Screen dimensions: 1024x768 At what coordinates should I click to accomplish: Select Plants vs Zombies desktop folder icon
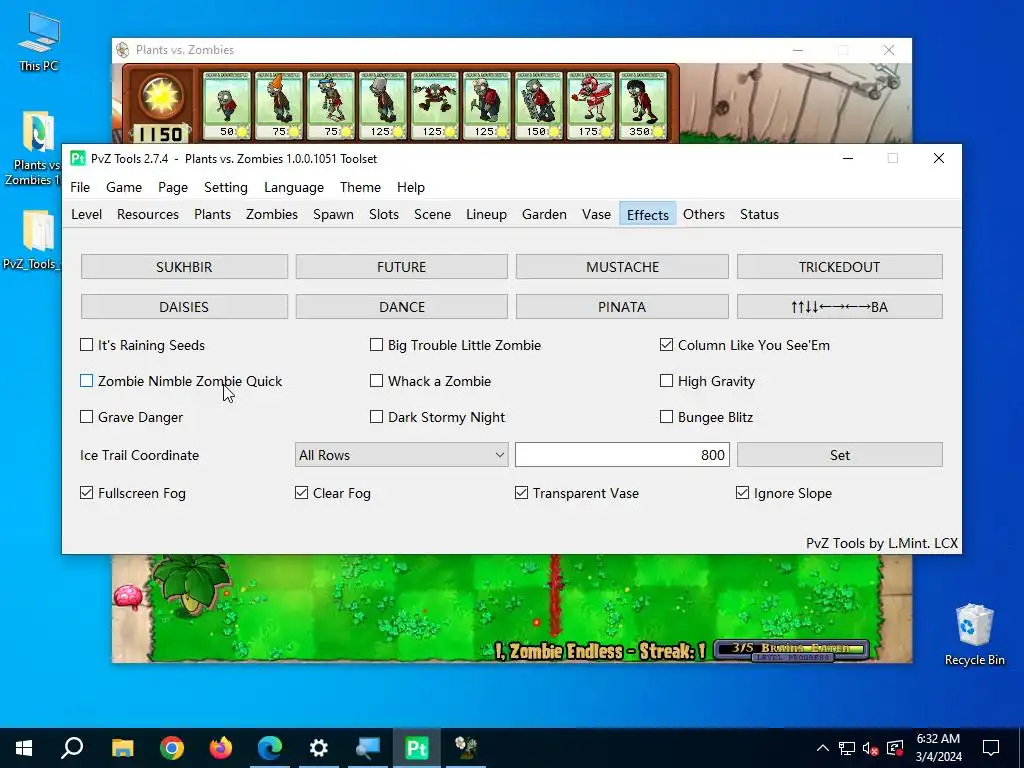click(x=37, y=149)
